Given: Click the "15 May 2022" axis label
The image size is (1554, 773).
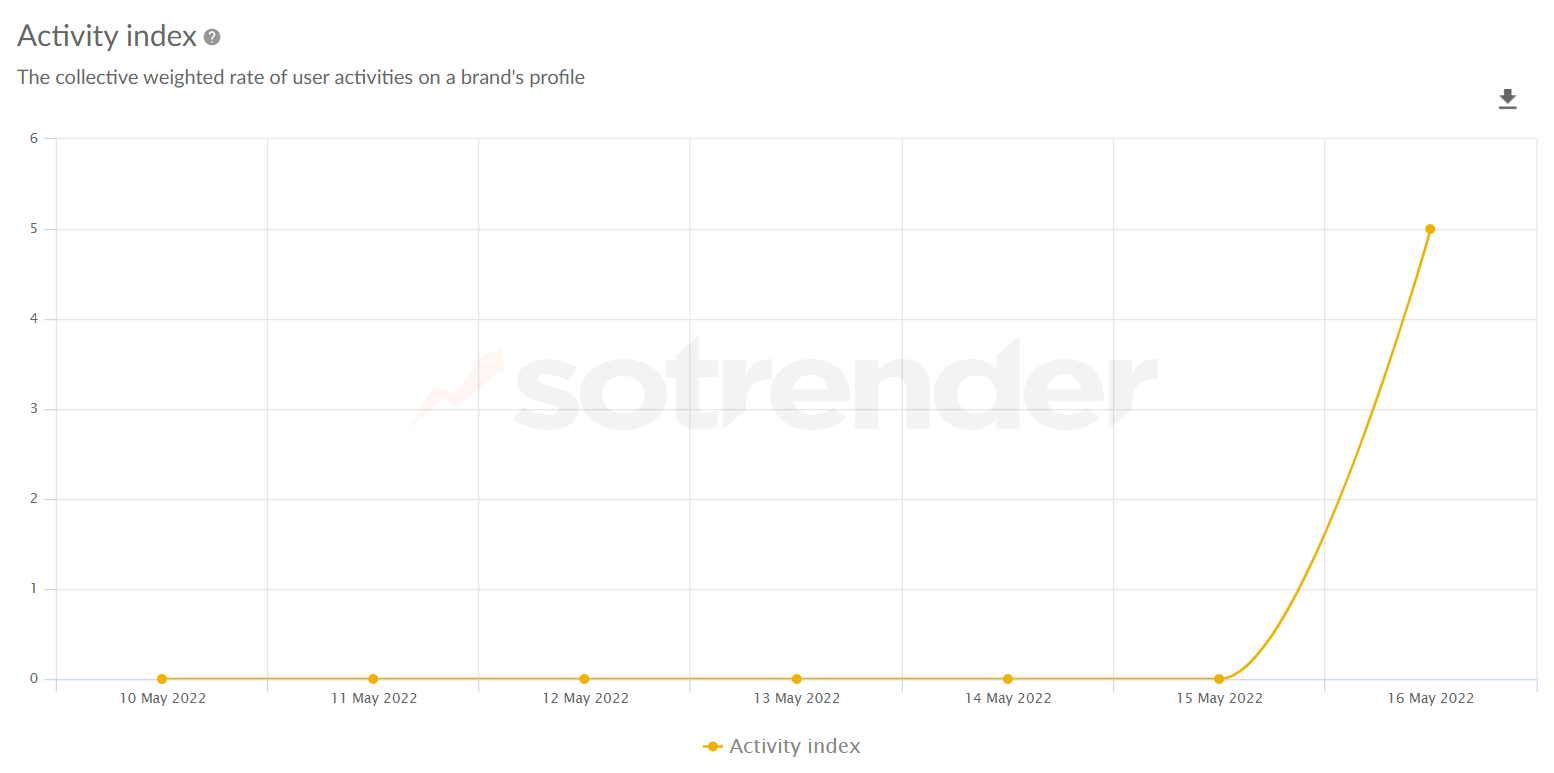Looking at the screenshot, I should click(1219, 698).
